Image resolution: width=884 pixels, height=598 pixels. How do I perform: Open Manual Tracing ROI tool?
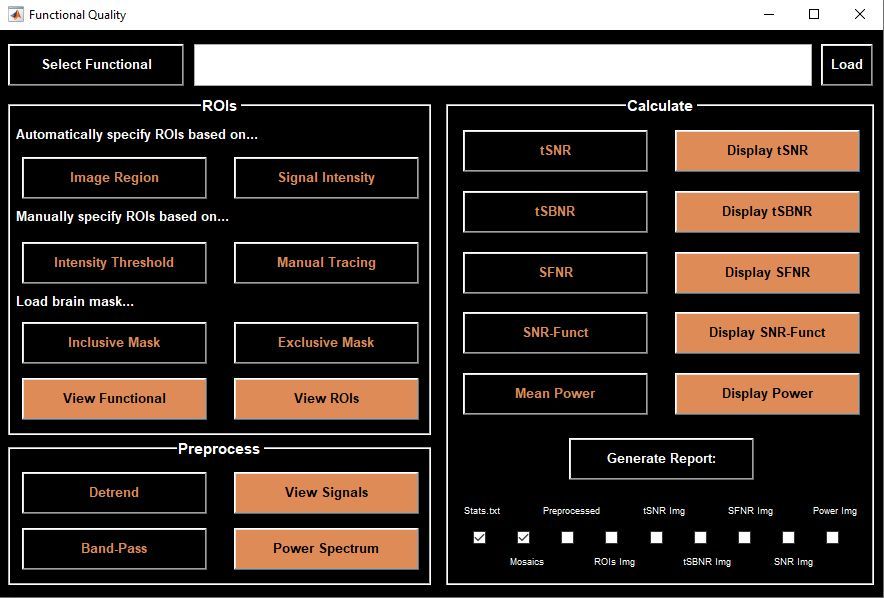[x=326, y=263]
